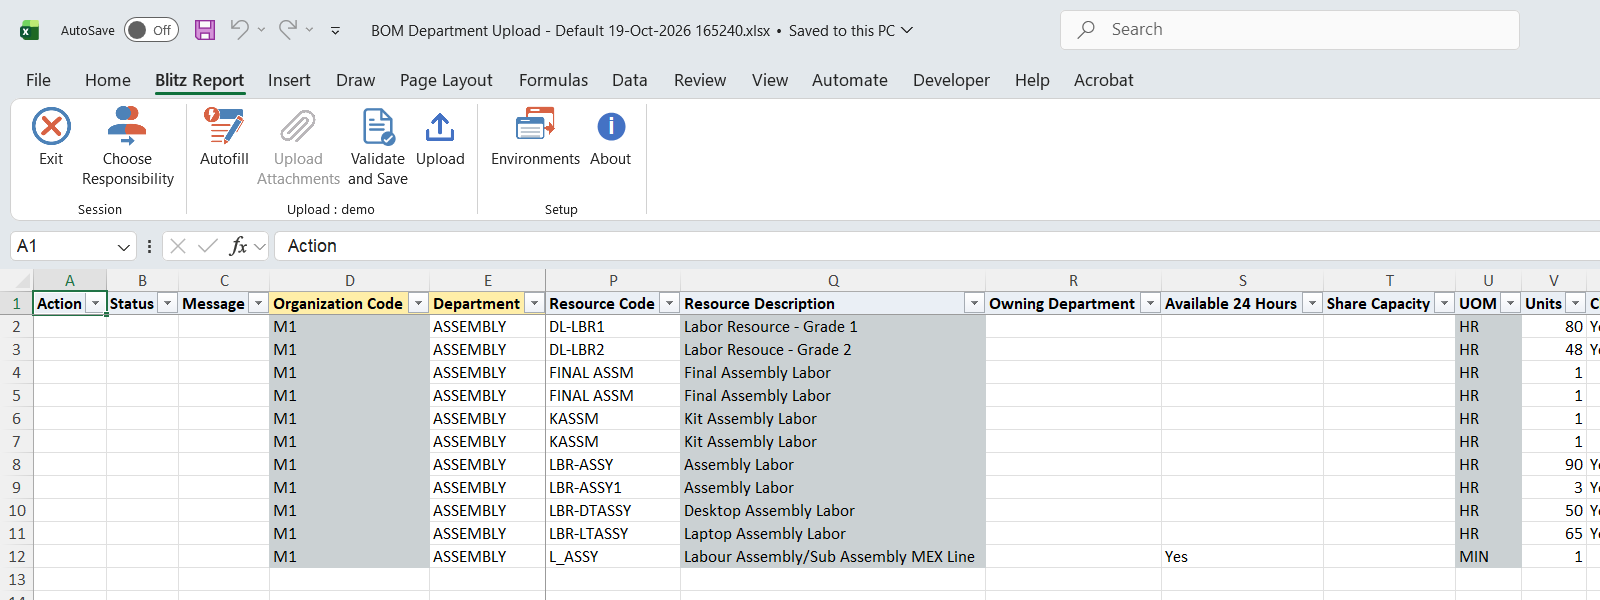Image resolution: width=1600 pixels, height=600 pixels.
Task: Open Status column filter dropdown
Action: coord(168,303)
